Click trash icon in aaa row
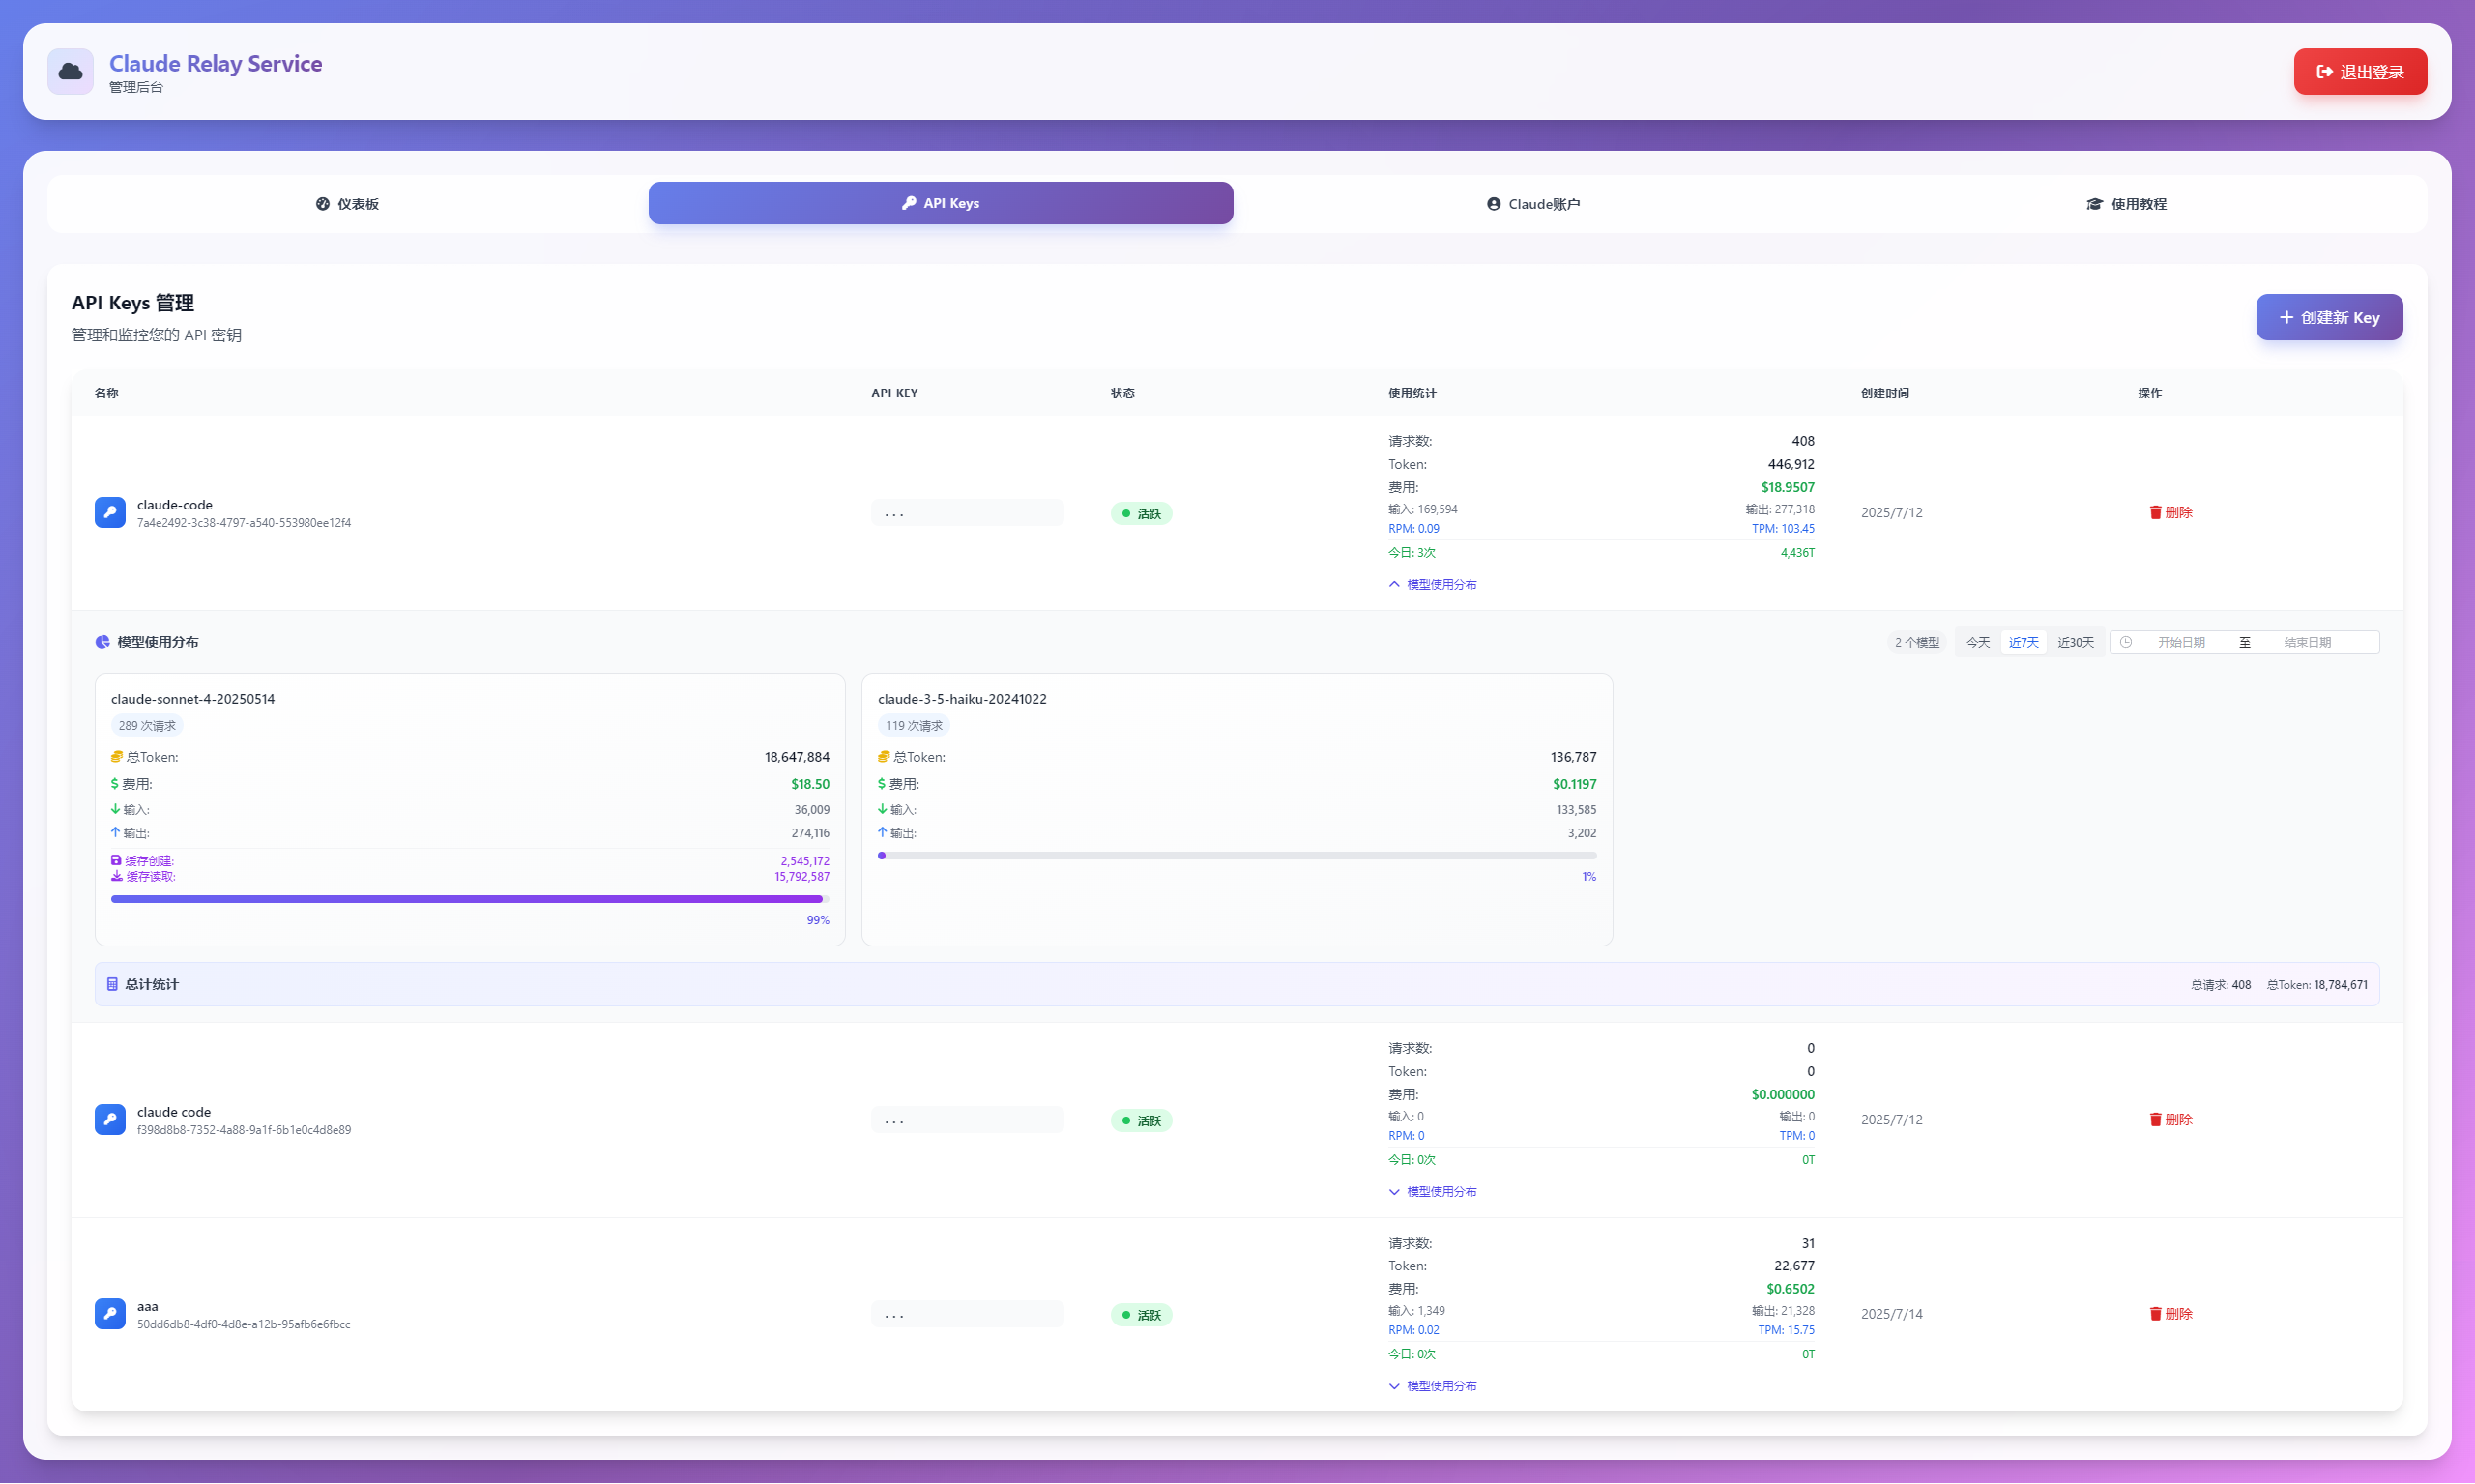 2155,1314
